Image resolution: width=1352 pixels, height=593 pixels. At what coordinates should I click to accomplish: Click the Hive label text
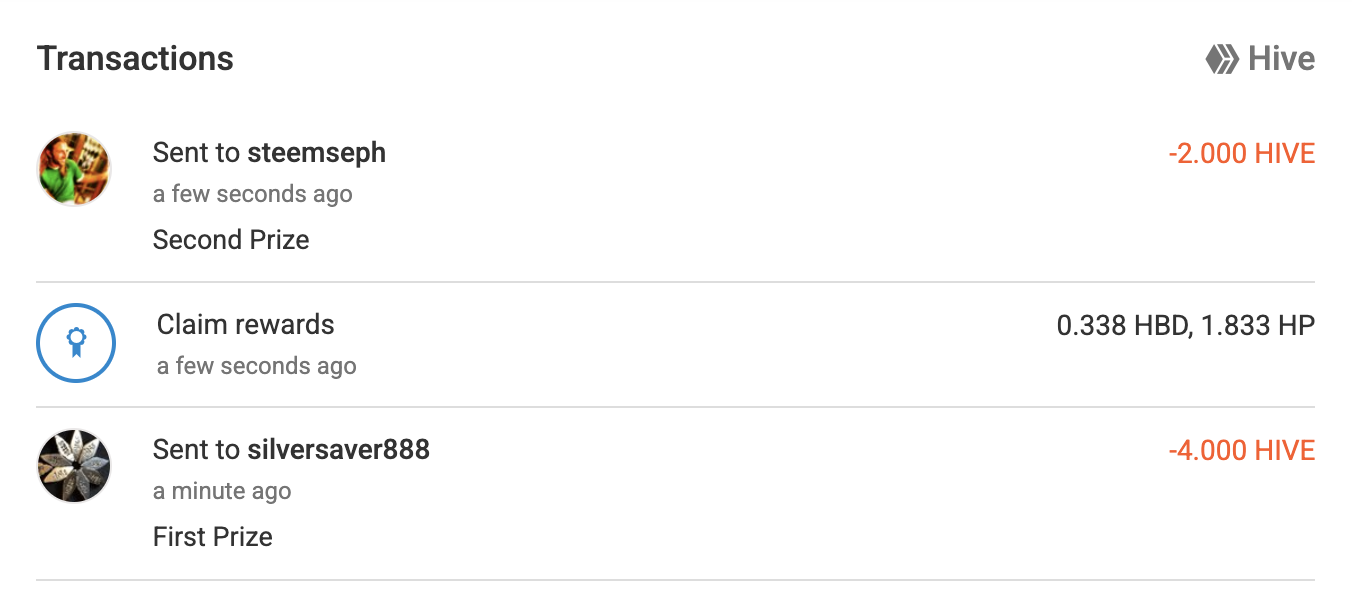click(x=1281, y=59)
